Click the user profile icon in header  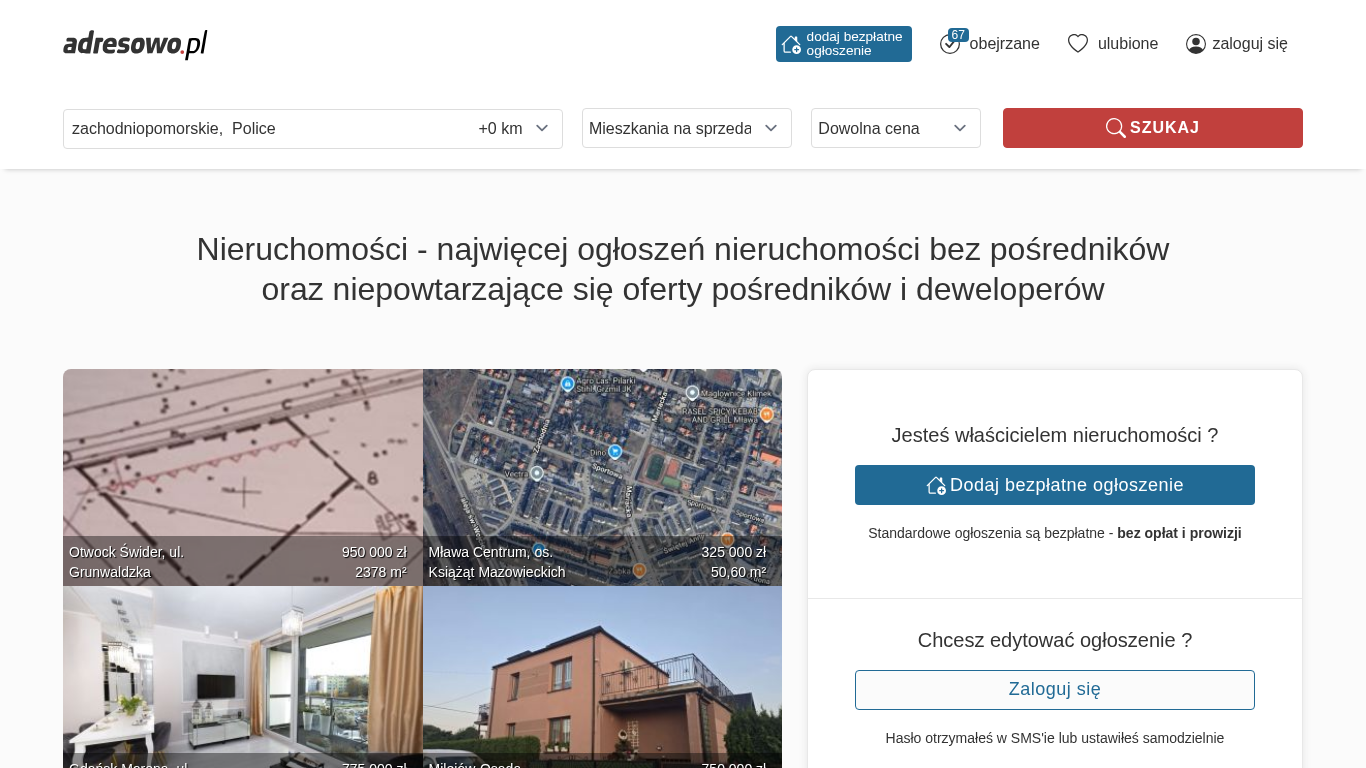pyautogui.click(x=1196, y=44)
